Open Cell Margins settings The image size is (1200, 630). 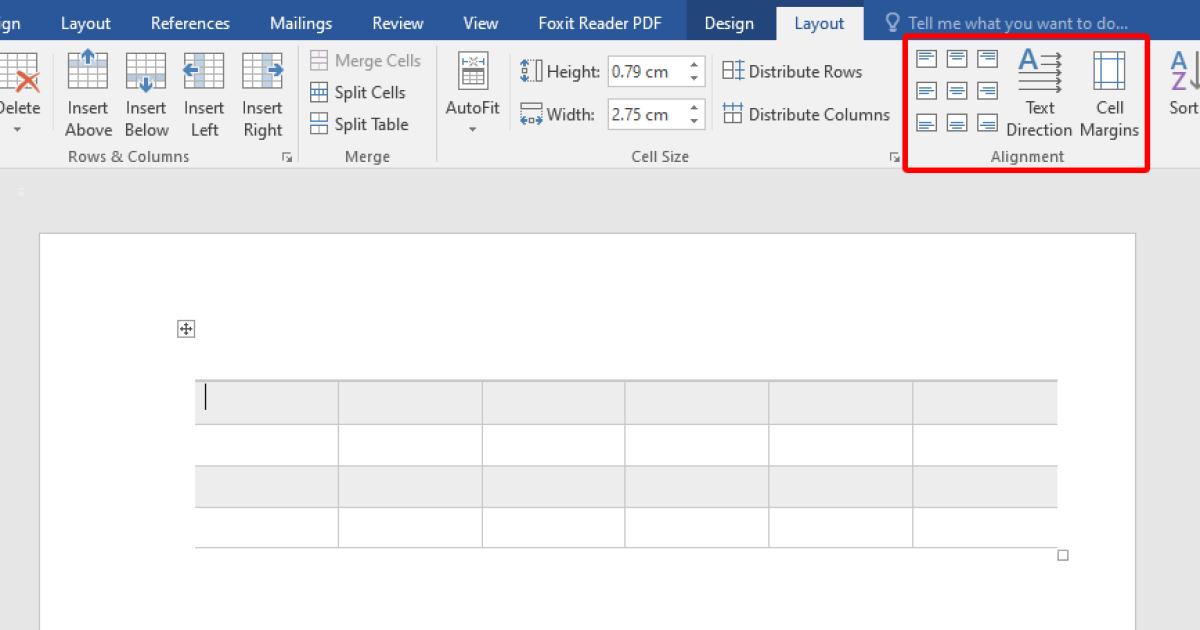[1109, 94]
